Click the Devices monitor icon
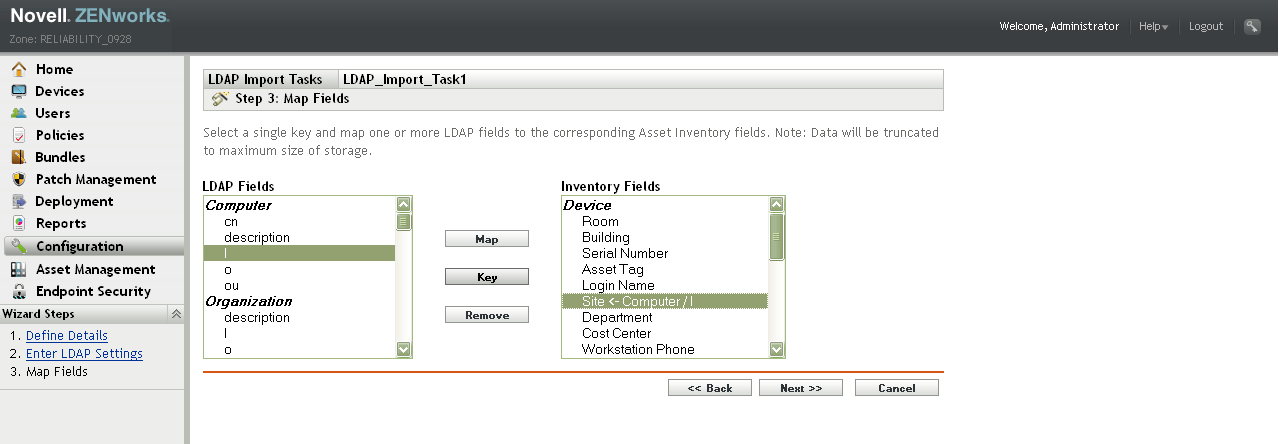The height and width of the screenshot is (444, 1283). click(18, 91)
